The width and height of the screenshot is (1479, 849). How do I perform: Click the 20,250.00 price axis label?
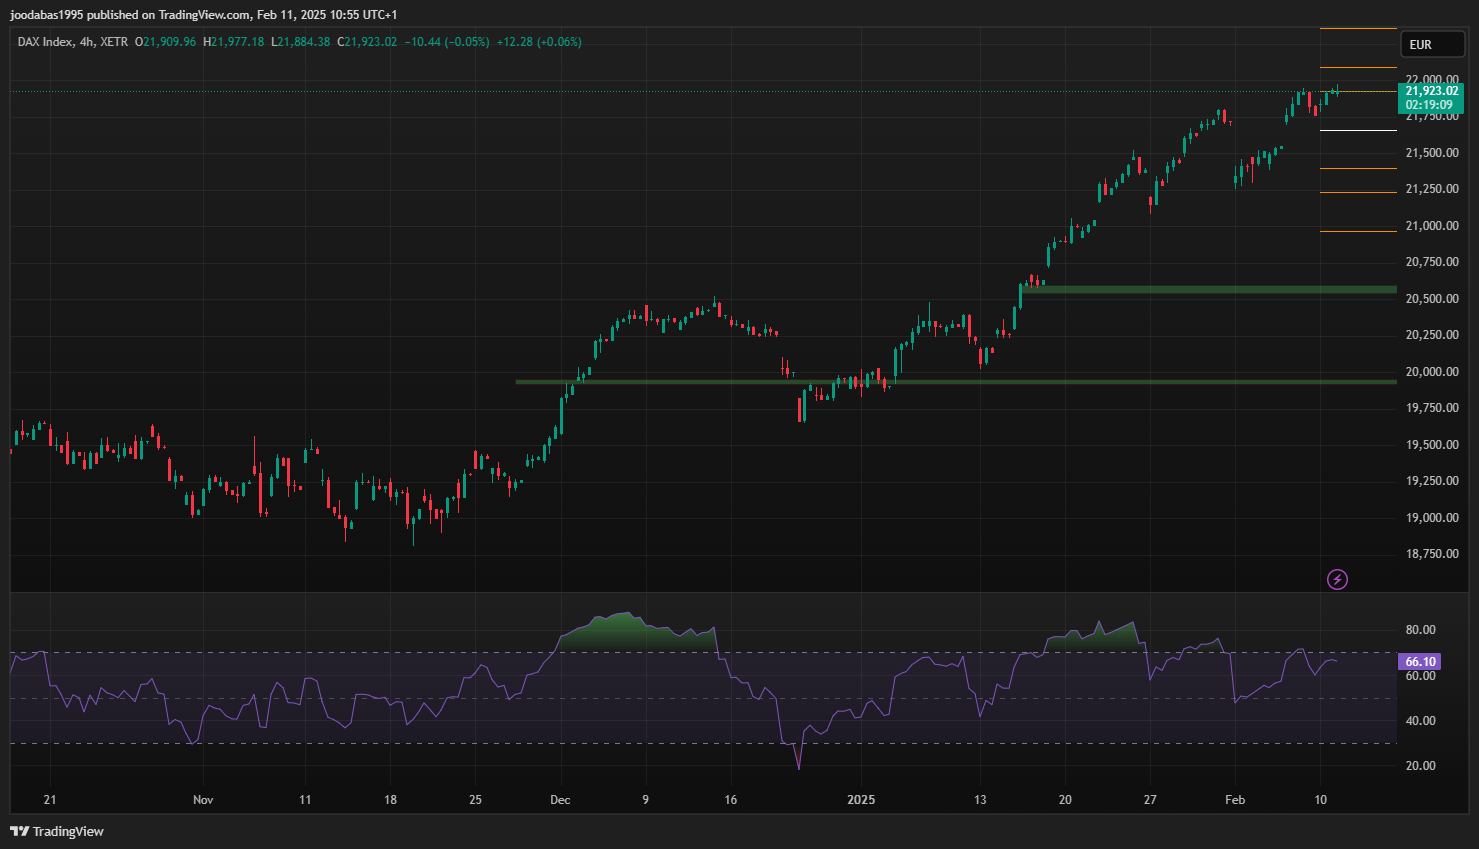1432,335
